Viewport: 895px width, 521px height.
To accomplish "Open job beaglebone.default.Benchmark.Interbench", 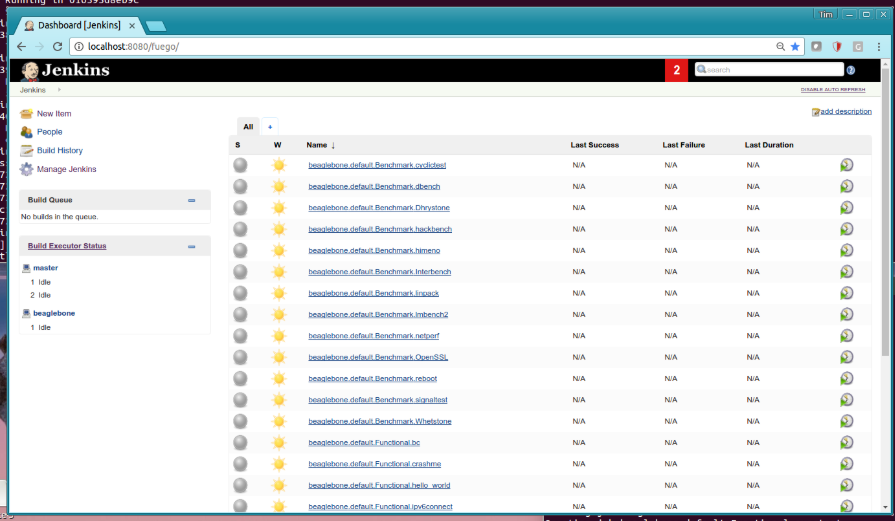I will click(x=380, y=272).
